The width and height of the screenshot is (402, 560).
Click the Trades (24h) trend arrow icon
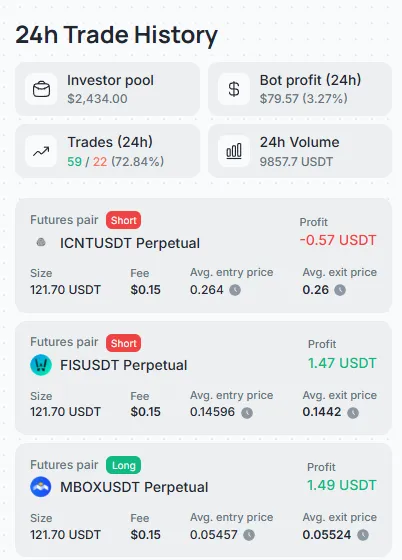[41, 151]
